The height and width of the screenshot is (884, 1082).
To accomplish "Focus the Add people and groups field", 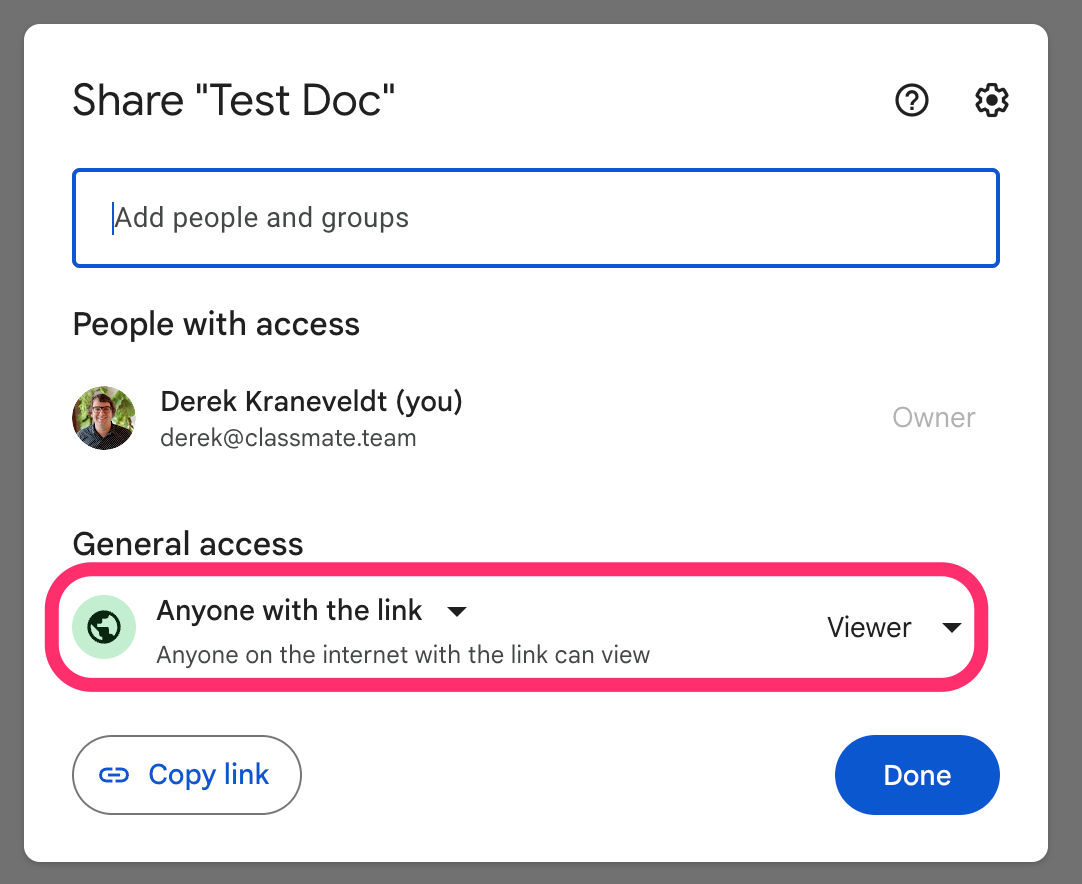I will coord(536,218).
